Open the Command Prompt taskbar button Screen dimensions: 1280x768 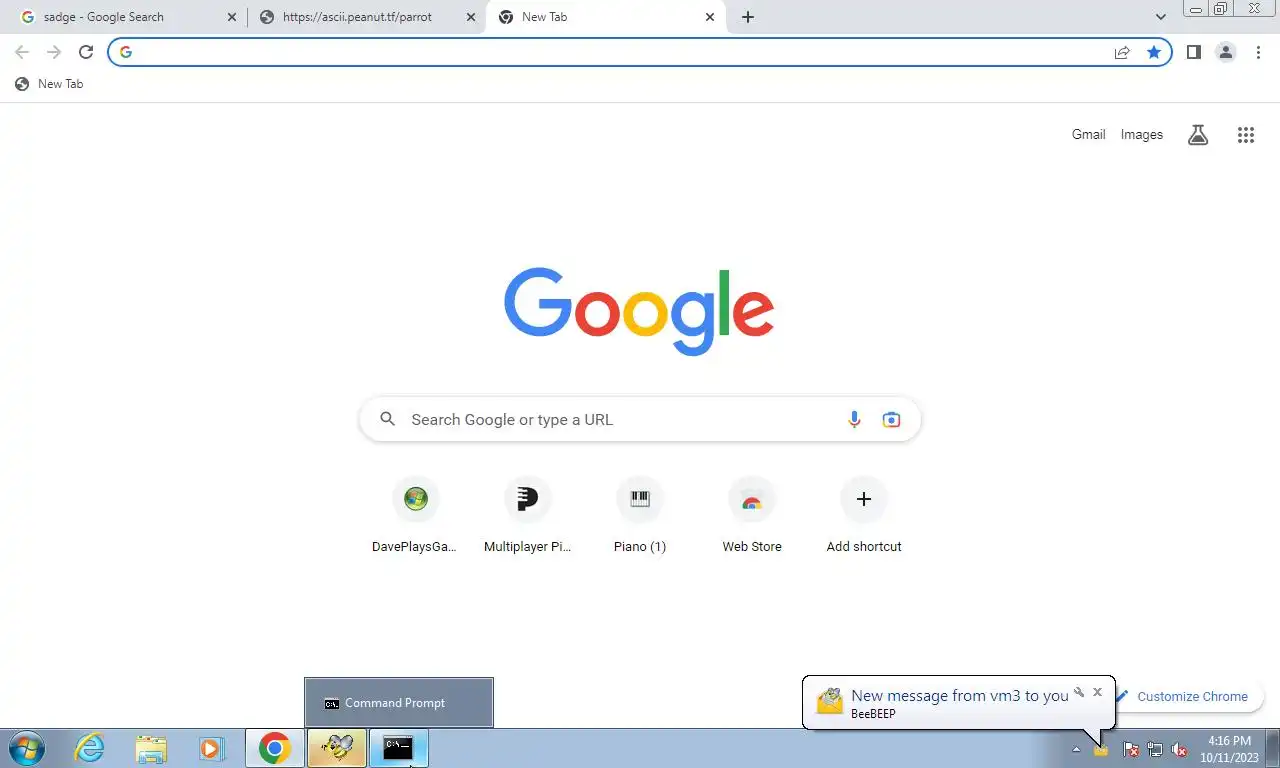(399, 748)
